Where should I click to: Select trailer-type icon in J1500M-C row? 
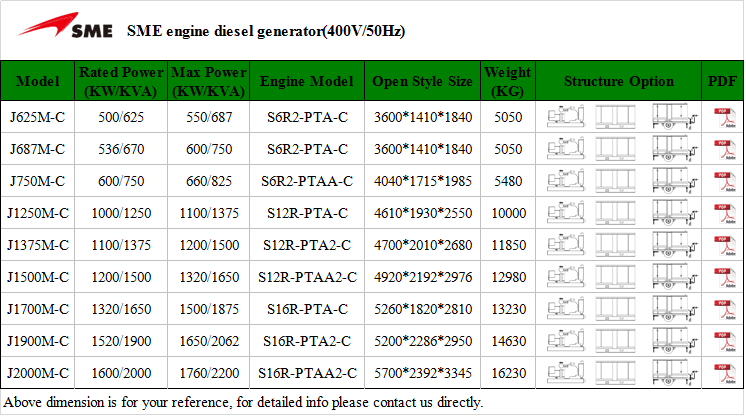pos(675,276)
